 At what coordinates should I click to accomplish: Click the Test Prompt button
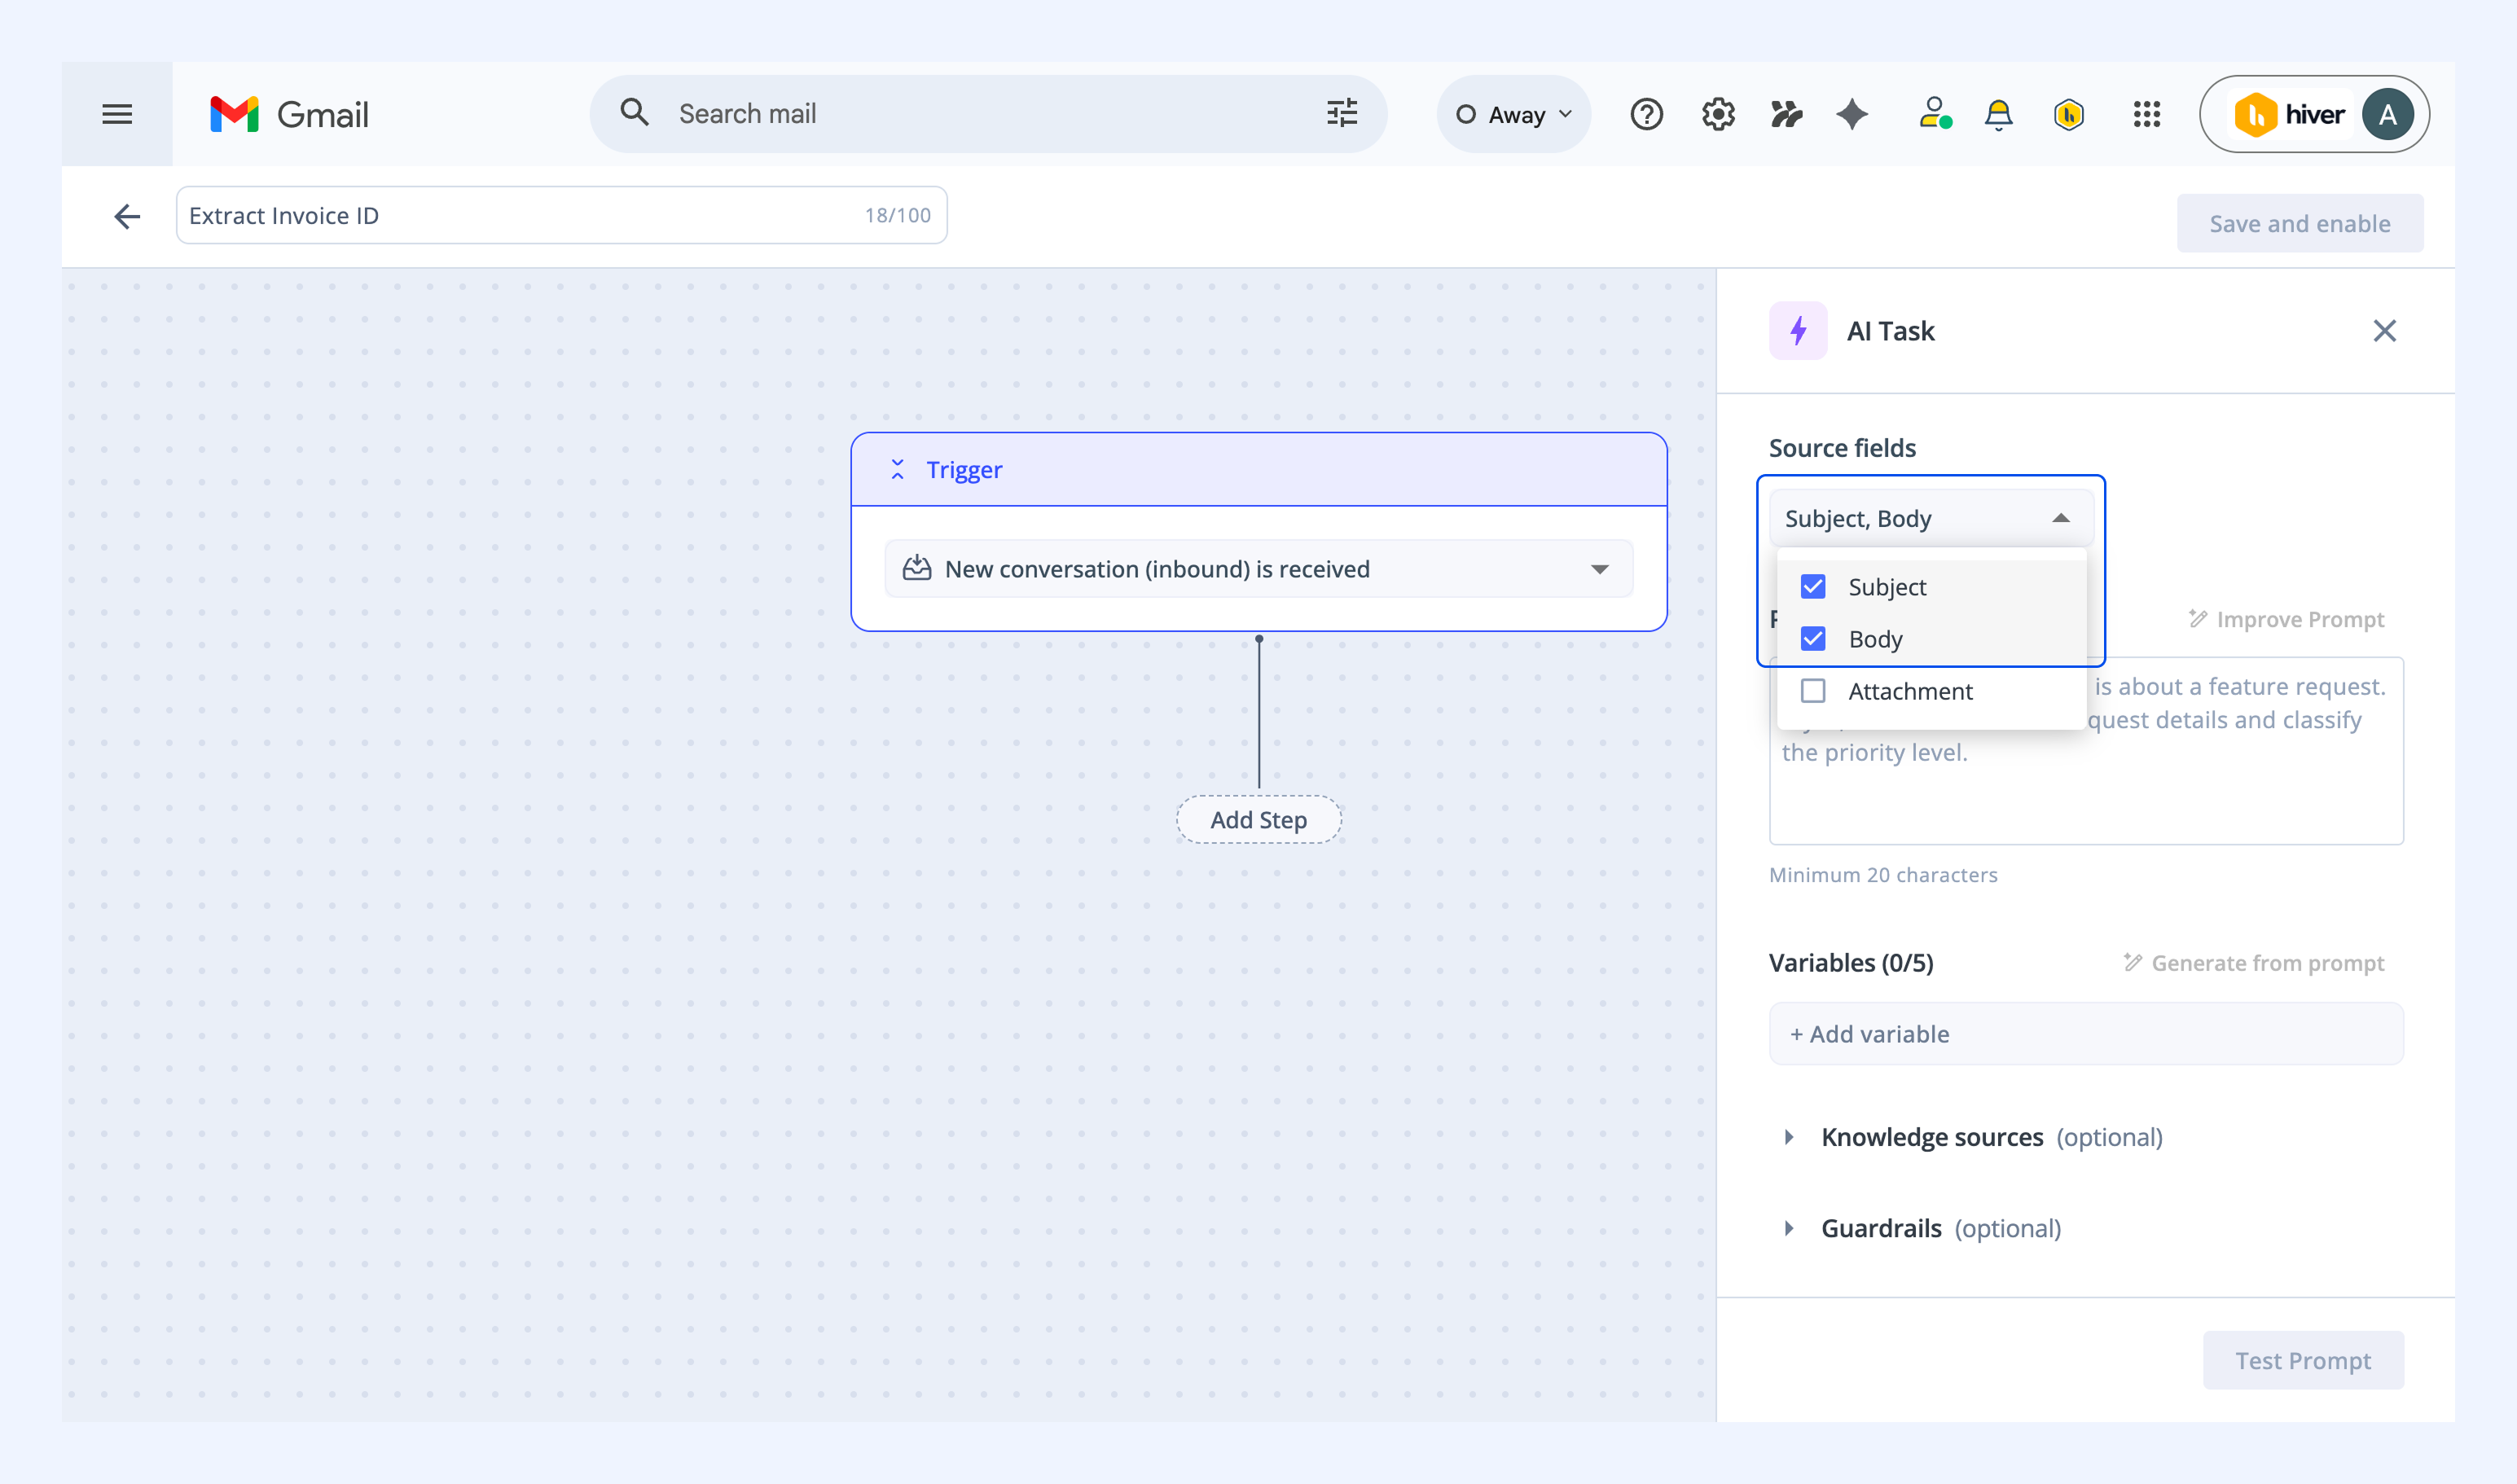pos(2303,1360)
